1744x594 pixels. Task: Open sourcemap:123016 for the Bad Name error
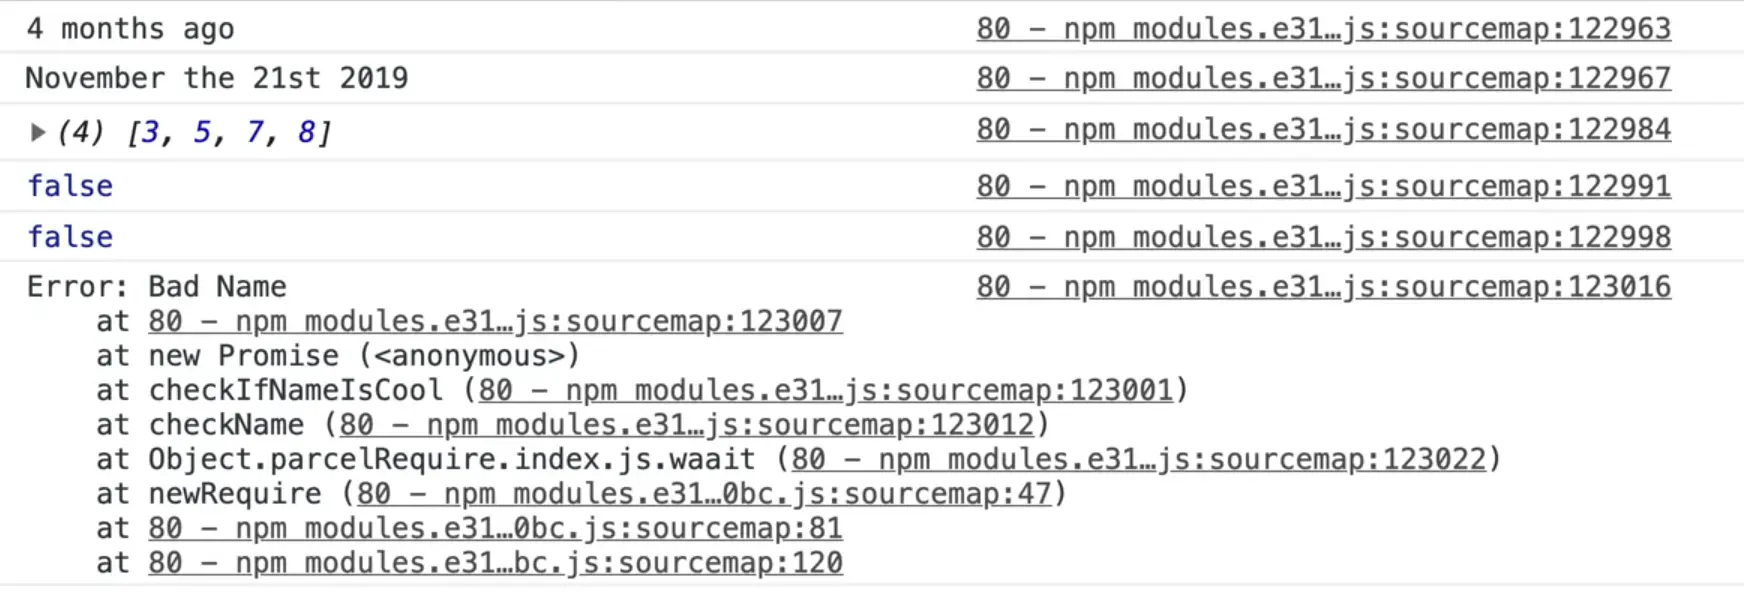coord(1323,286)
